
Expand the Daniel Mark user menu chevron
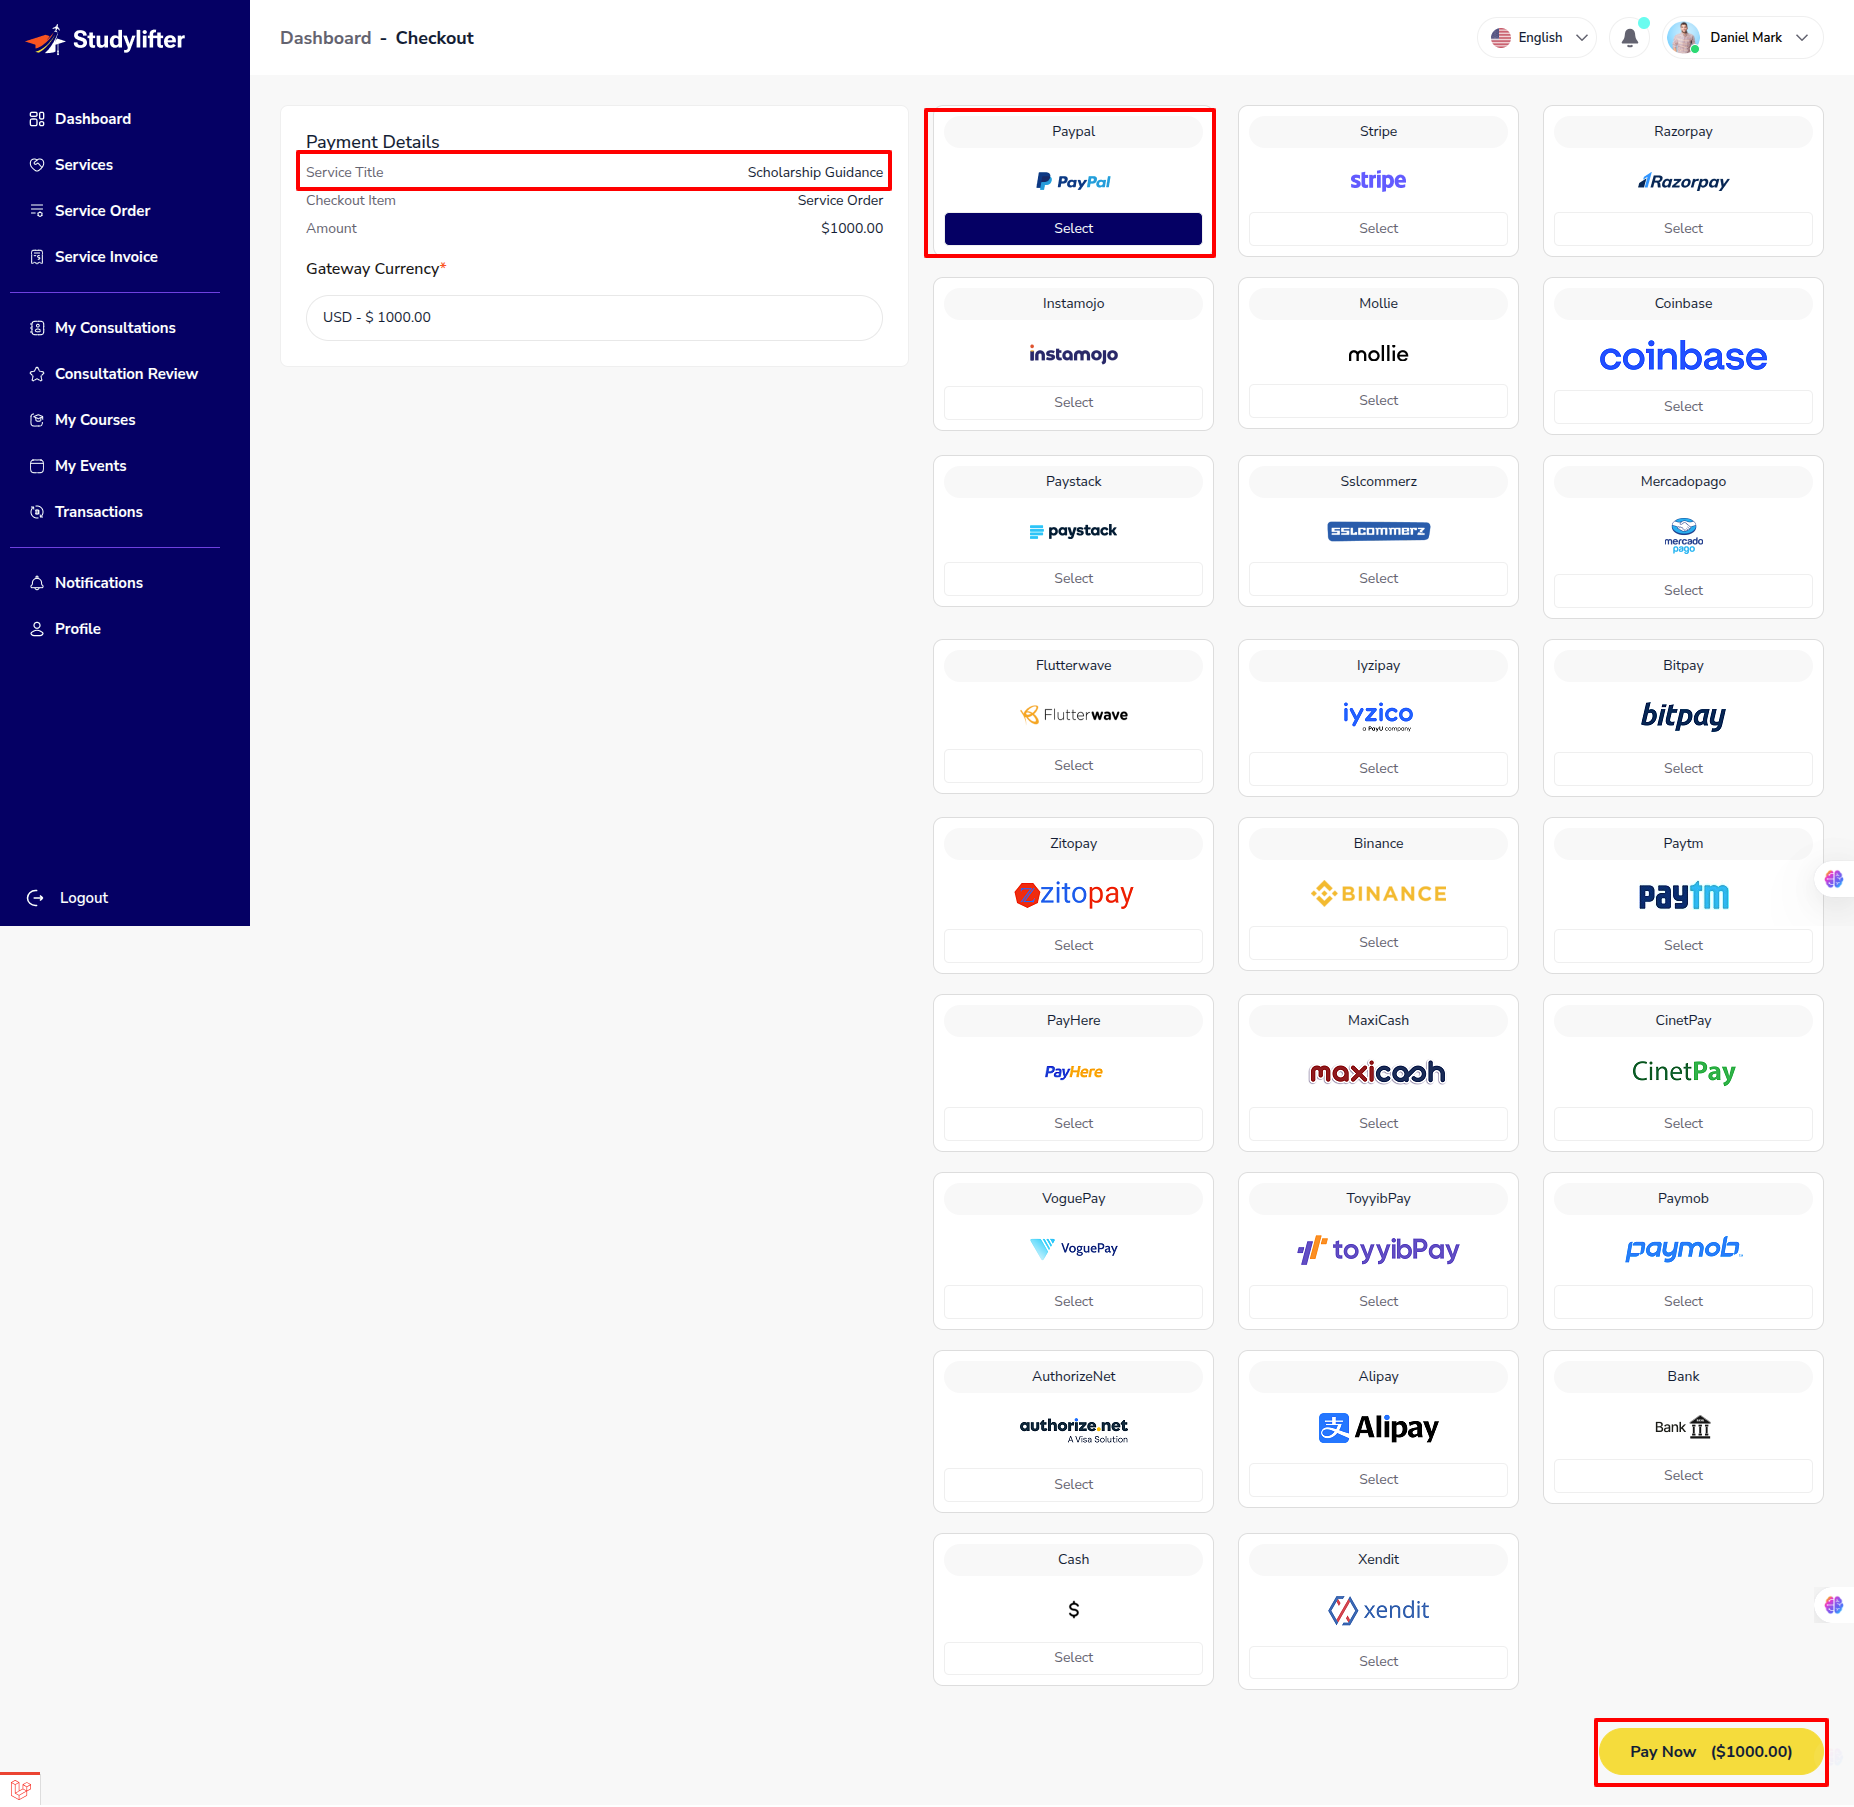[x=1802, y=38]
